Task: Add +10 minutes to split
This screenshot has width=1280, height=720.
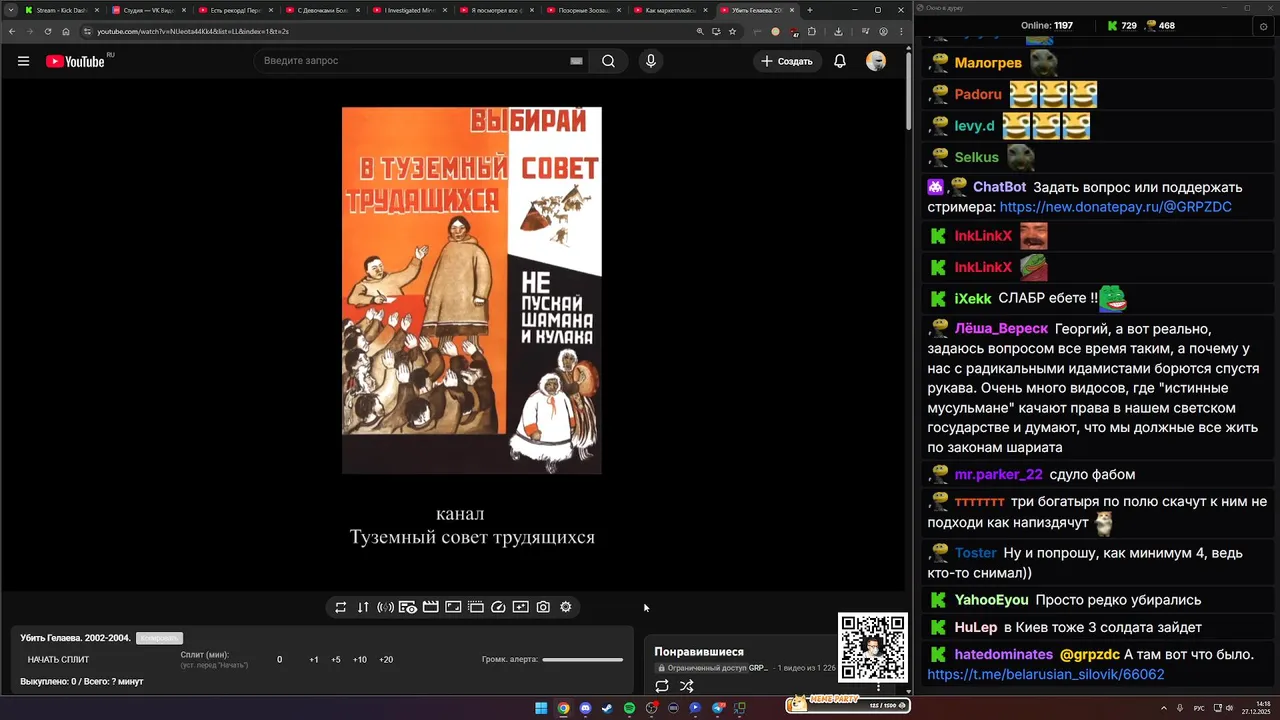Action: (360, 660)
